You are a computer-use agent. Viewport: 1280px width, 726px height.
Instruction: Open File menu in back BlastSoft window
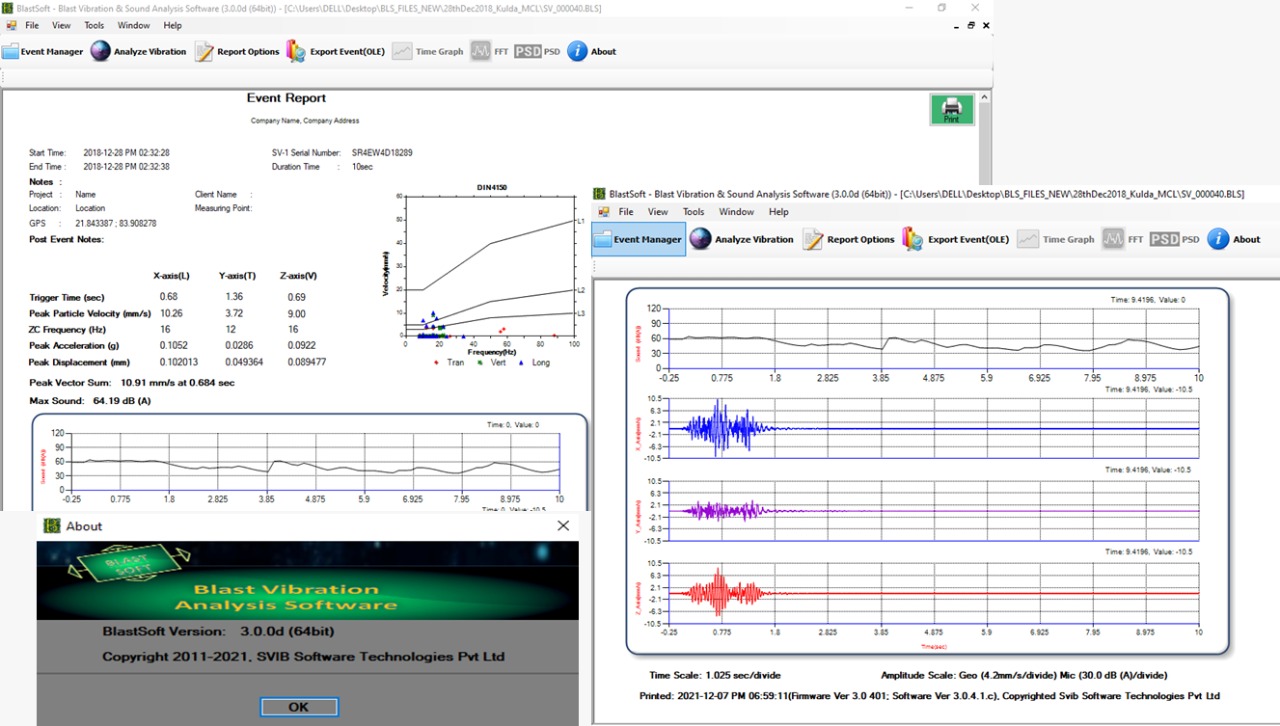click(x=32, y=25)
